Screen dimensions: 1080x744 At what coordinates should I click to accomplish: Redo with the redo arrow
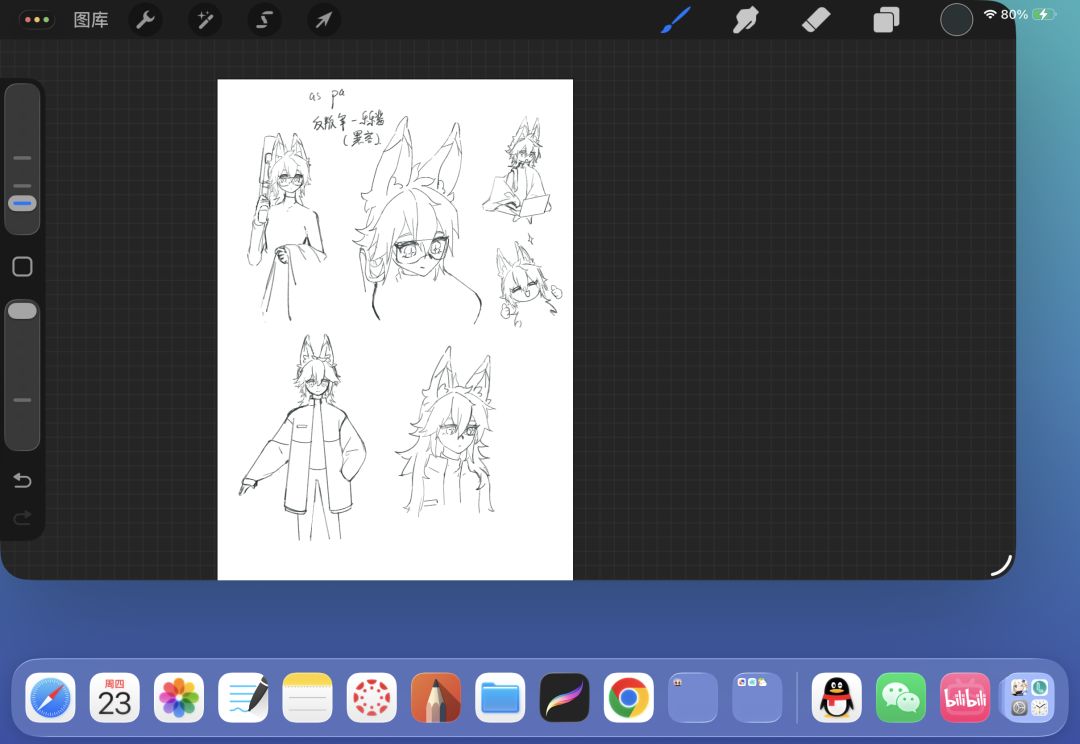[x=22, y=517]
